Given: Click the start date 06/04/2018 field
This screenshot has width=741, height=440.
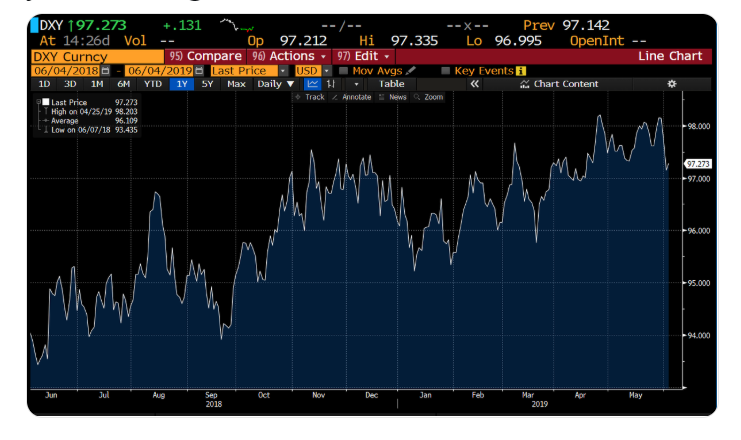Looking at the screenshot, I should [x=66, y=71].
